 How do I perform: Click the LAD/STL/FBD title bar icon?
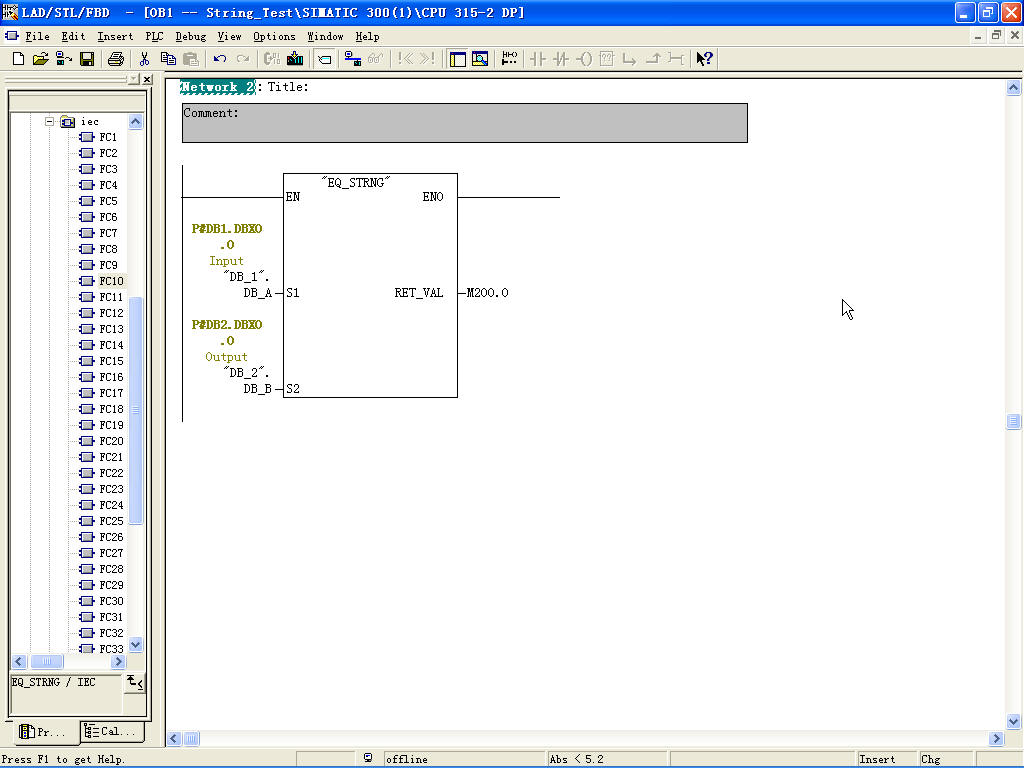tap(10, 12)
